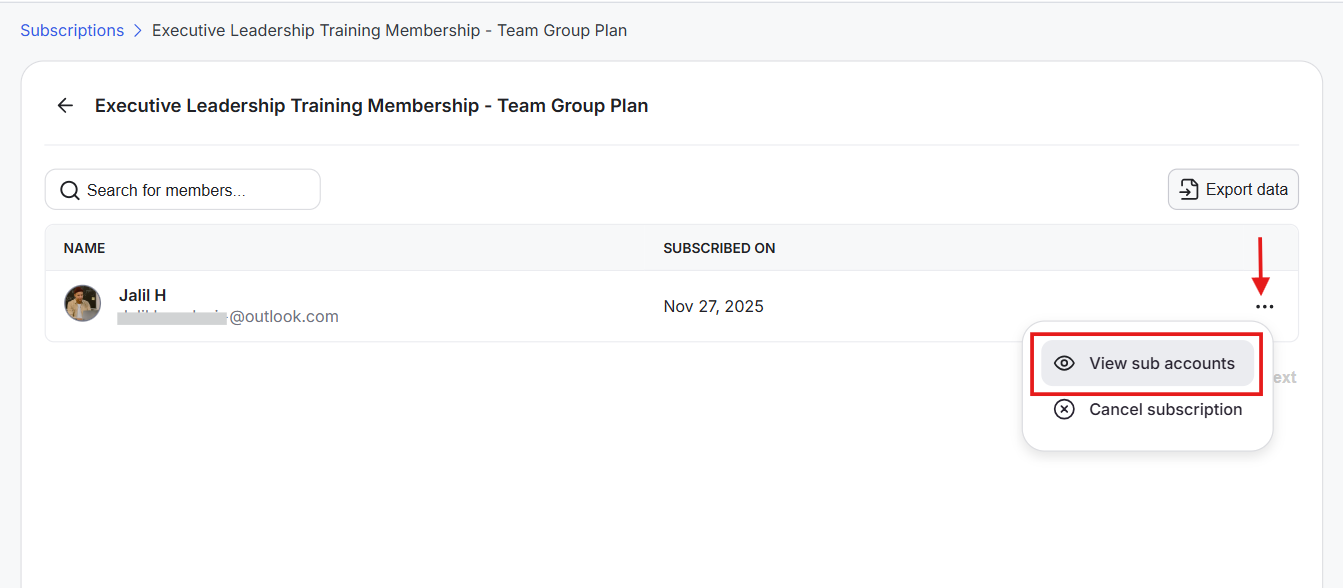Click the export icon on Export data
Screen dimensions: 1343x588
click(x=1189, y=189)
